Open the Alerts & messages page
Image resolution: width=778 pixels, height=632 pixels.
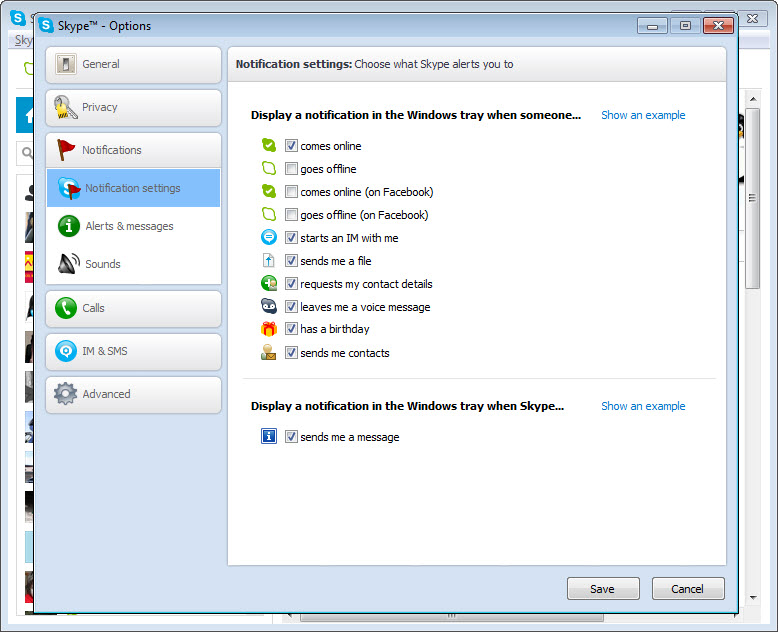(129, 226)
